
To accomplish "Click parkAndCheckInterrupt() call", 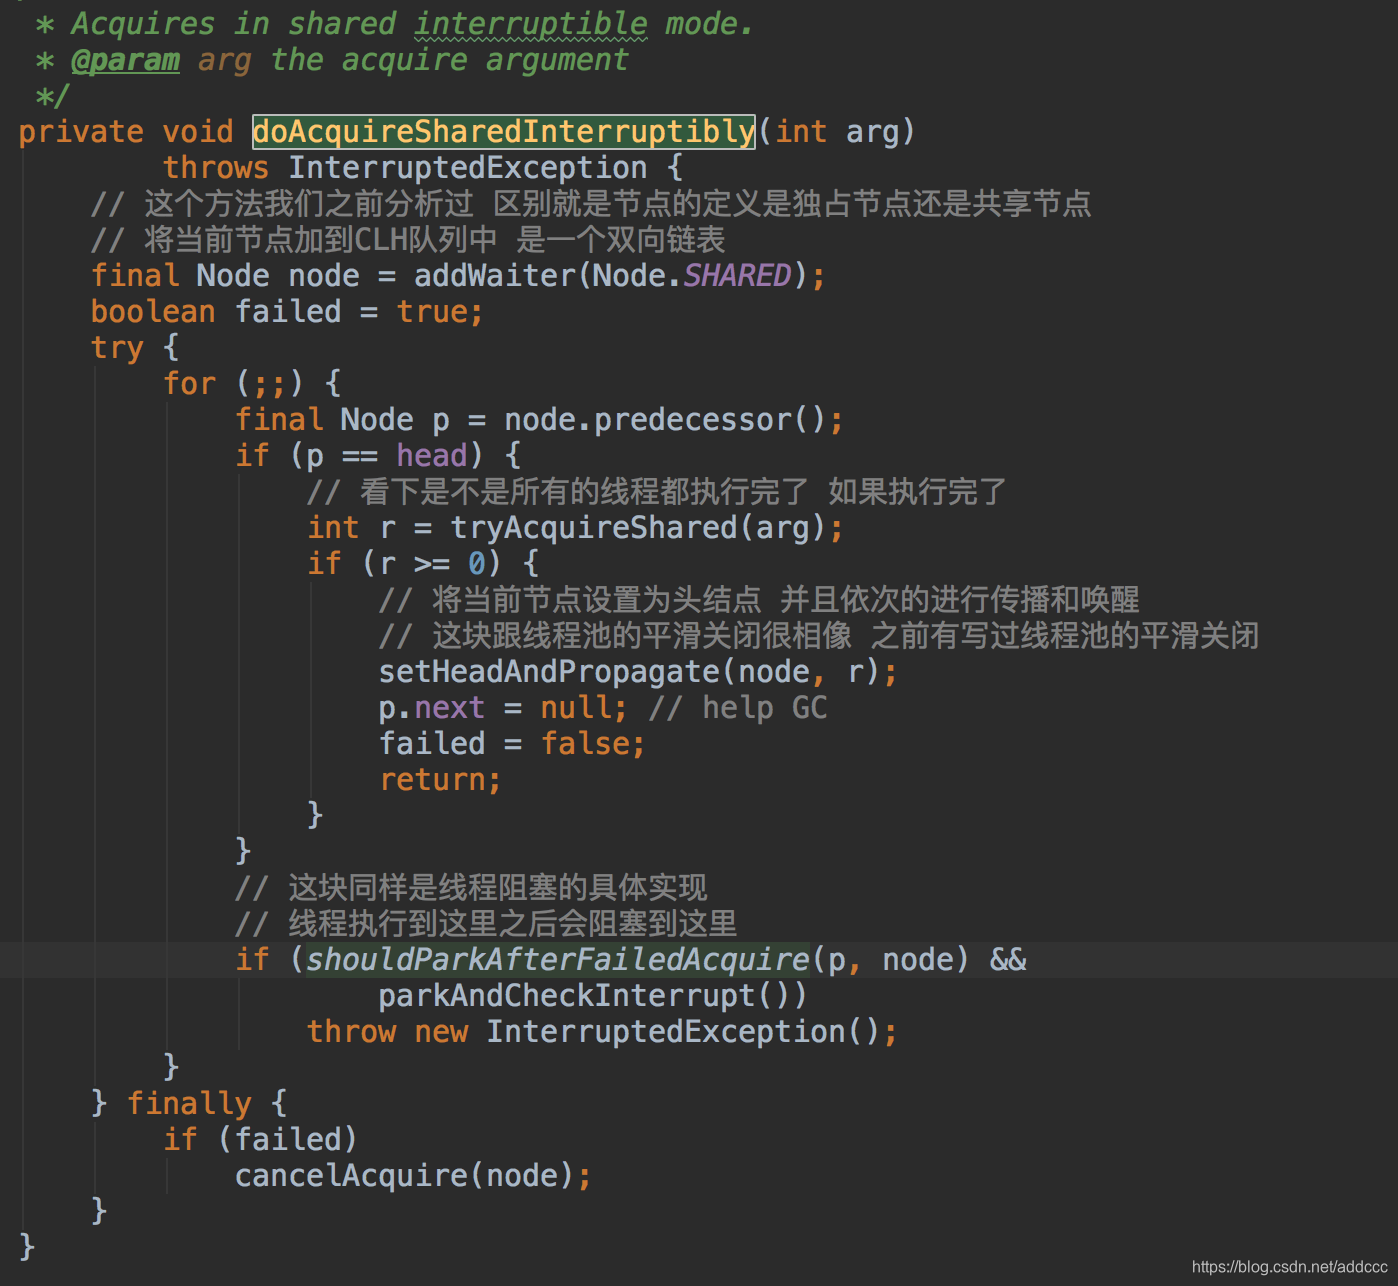I will tap(592, 995).
